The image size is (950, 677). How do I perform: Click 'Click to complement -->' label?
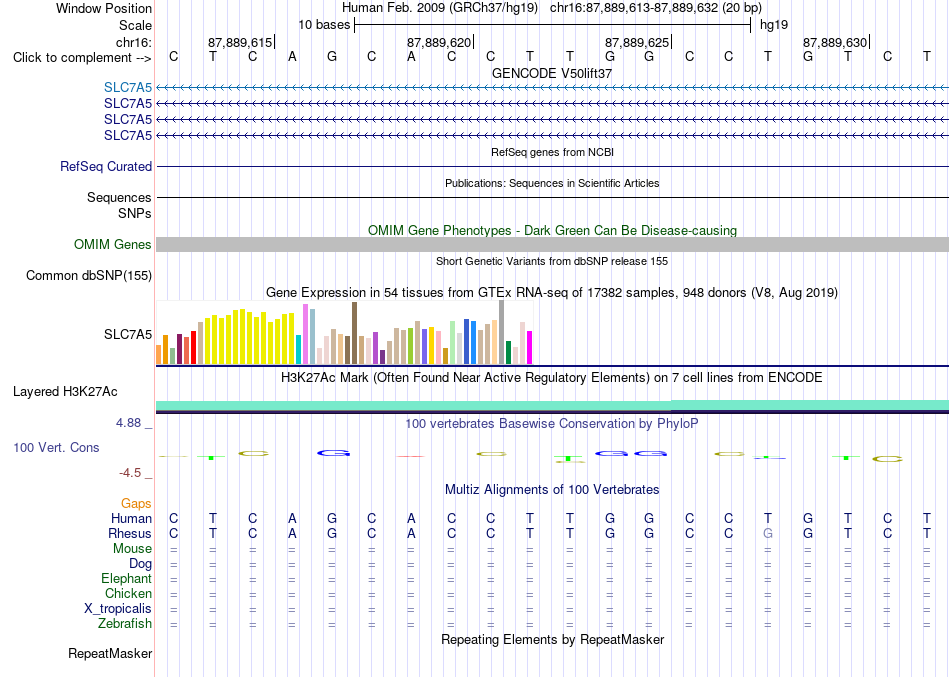tap(82, 58)
